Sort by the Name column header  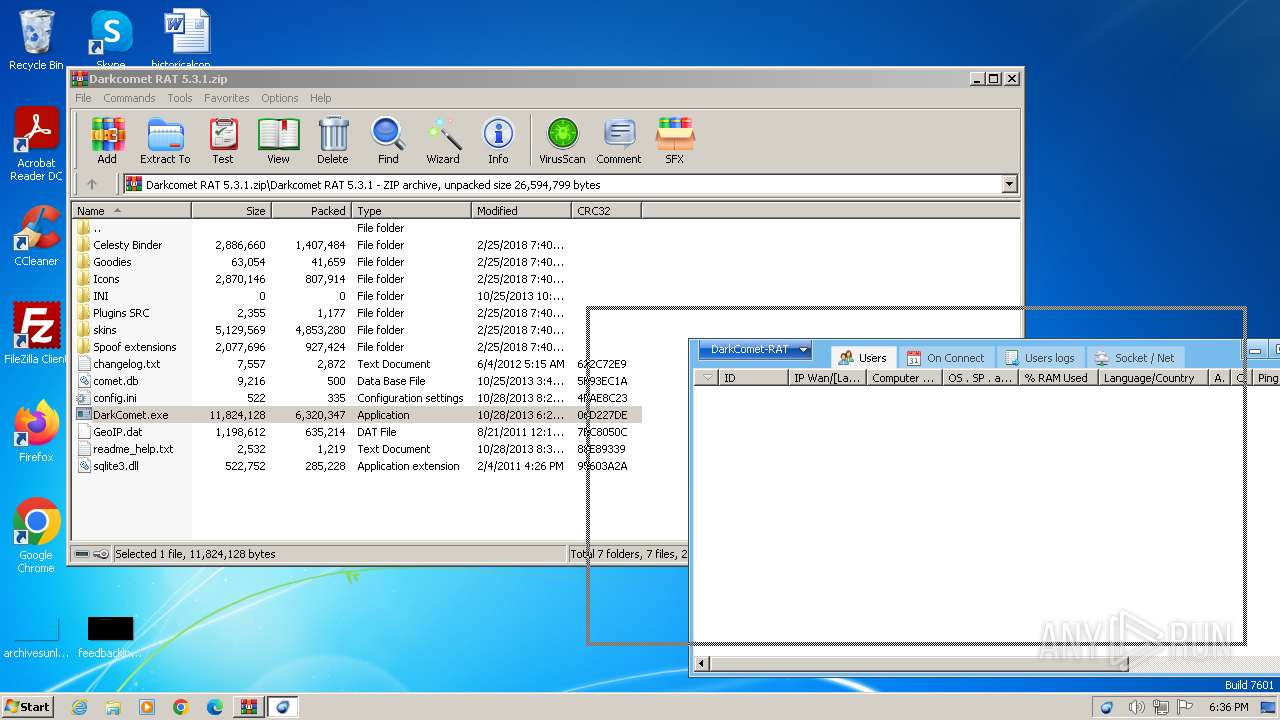tap(131, 211)
